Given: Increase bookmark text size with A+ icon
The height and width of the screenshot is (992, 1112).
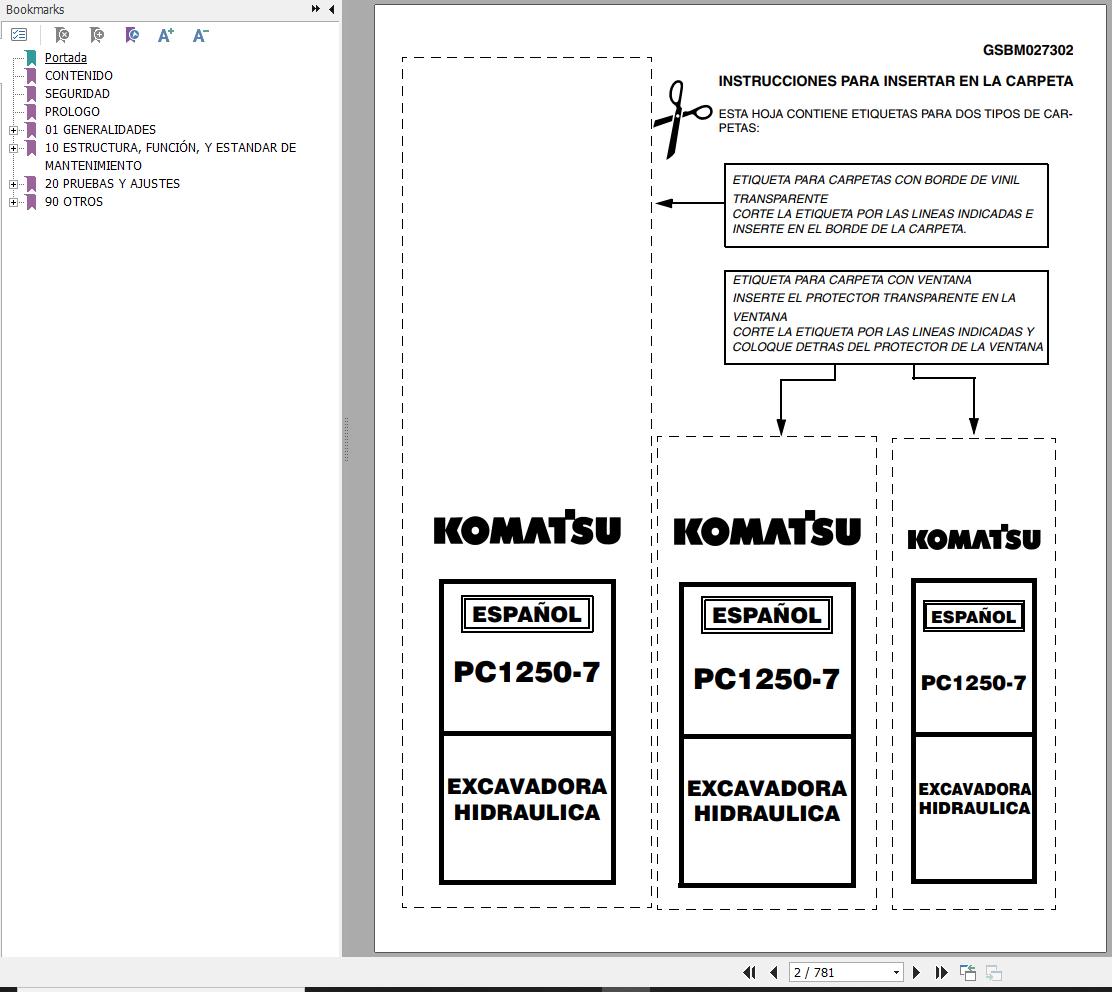Looking at the screenshot, I should [x=166, y=35].
